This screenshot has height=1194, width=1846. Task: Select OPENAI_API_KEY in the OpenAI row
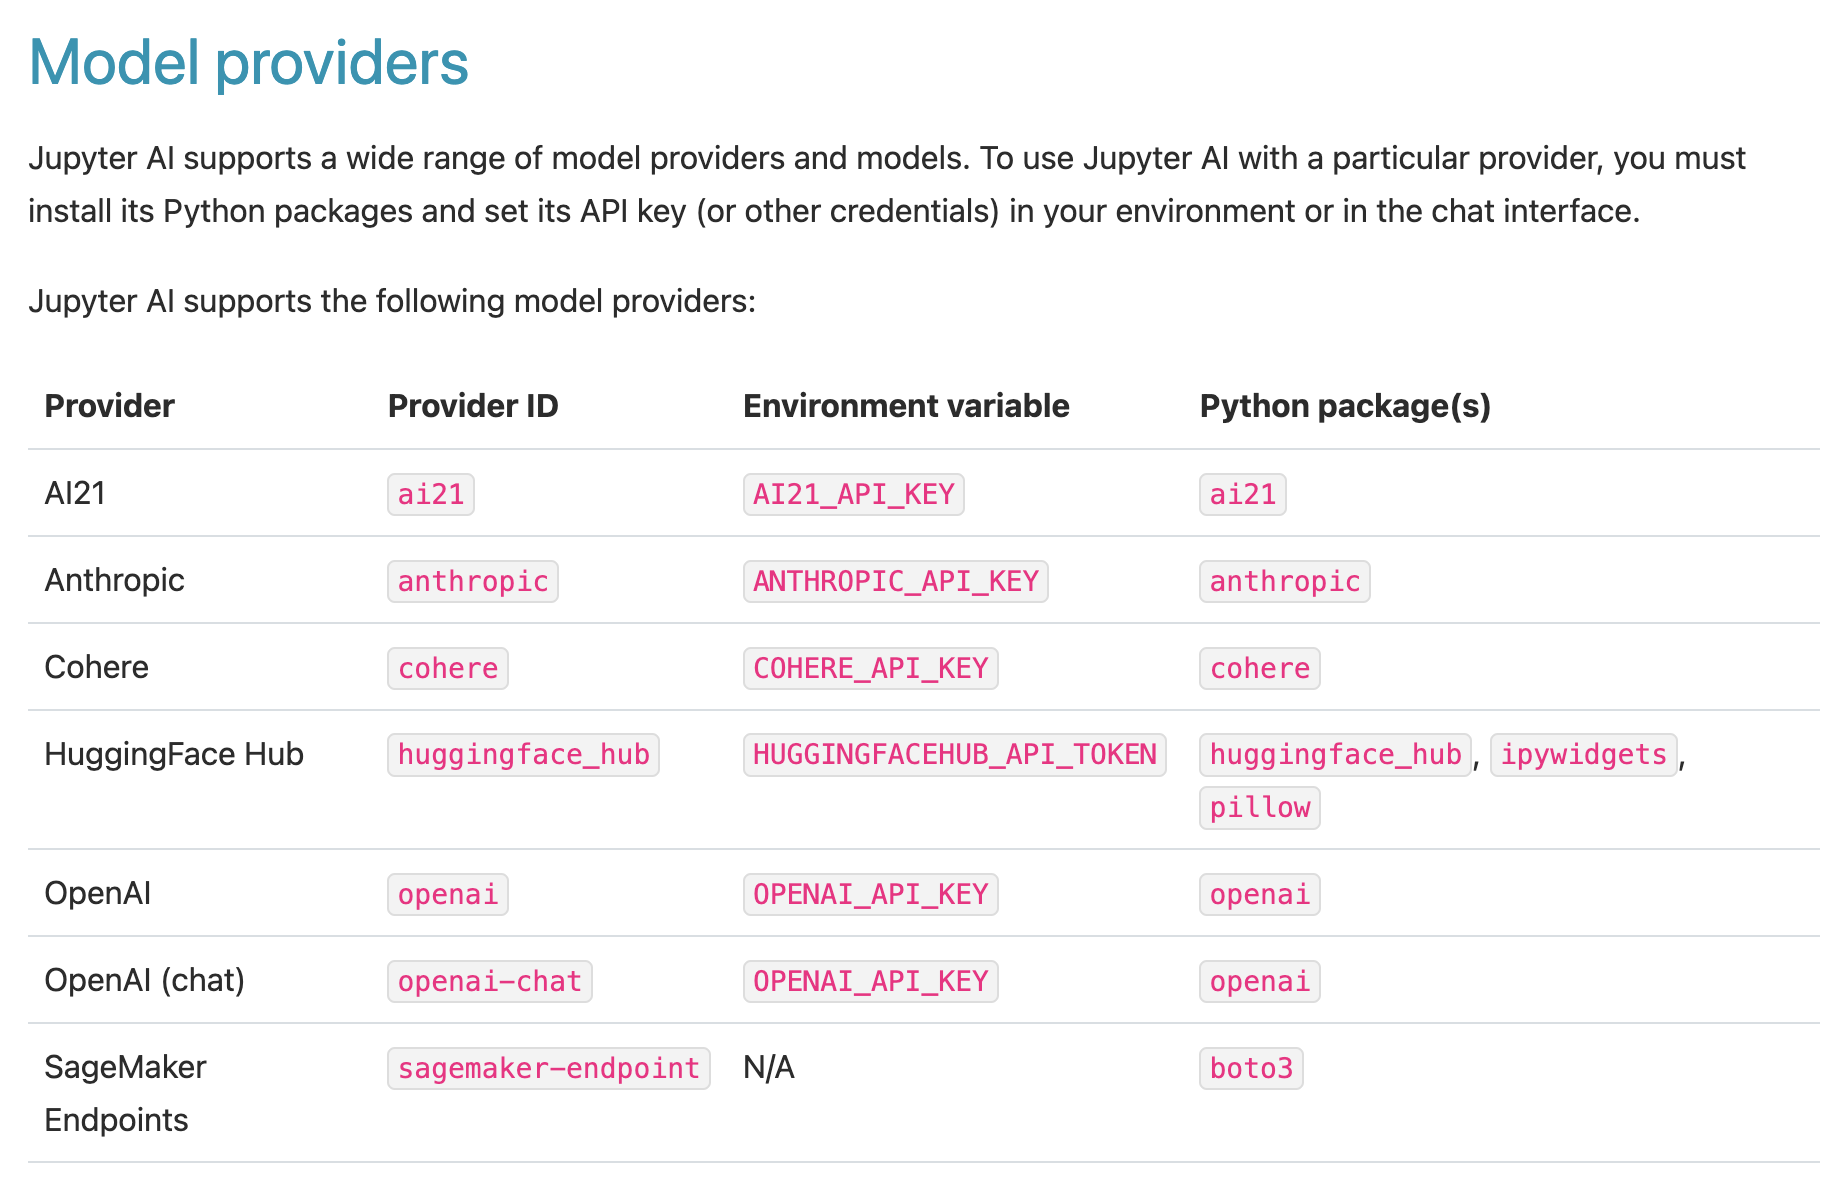click(x=869, y=893)
